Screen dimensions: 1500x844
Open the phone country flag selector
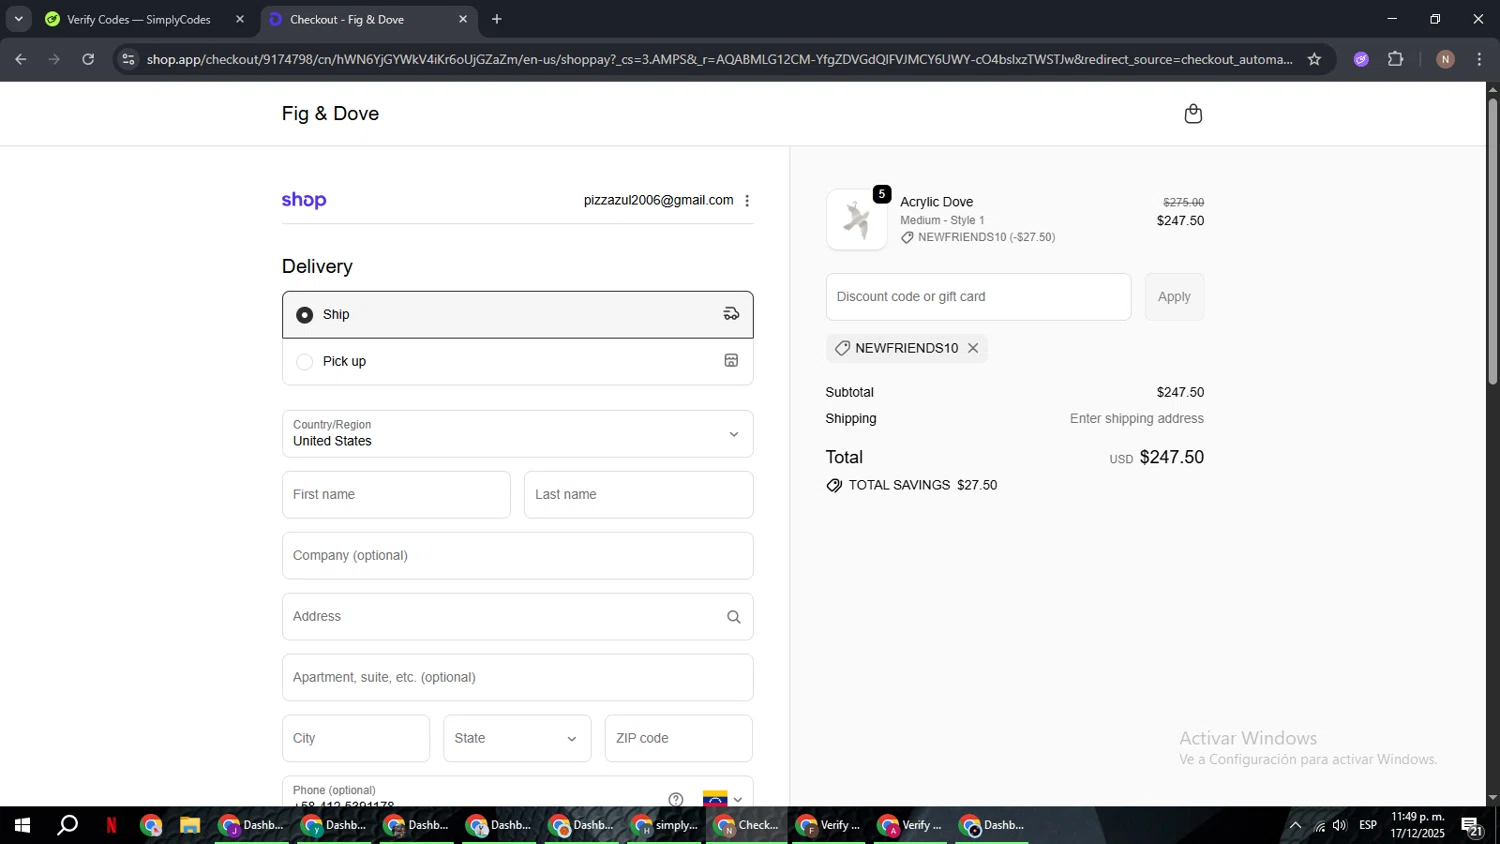click(x=723, y=799)
